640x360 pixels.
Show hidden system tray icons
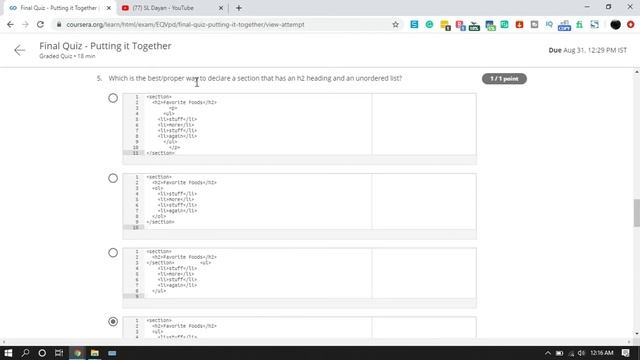[548, 353]
